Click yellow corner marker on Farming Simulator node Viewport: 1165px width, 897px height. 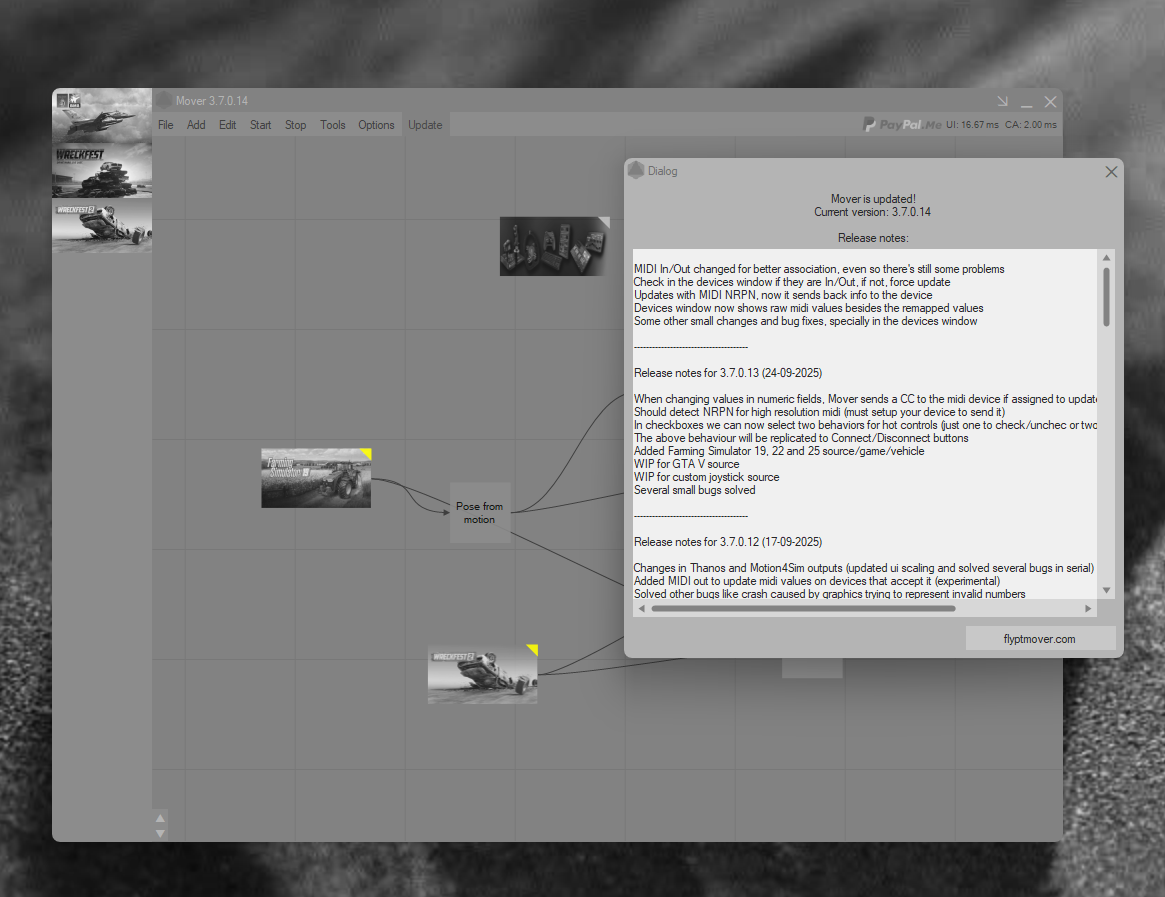click(x=366, y=453)
